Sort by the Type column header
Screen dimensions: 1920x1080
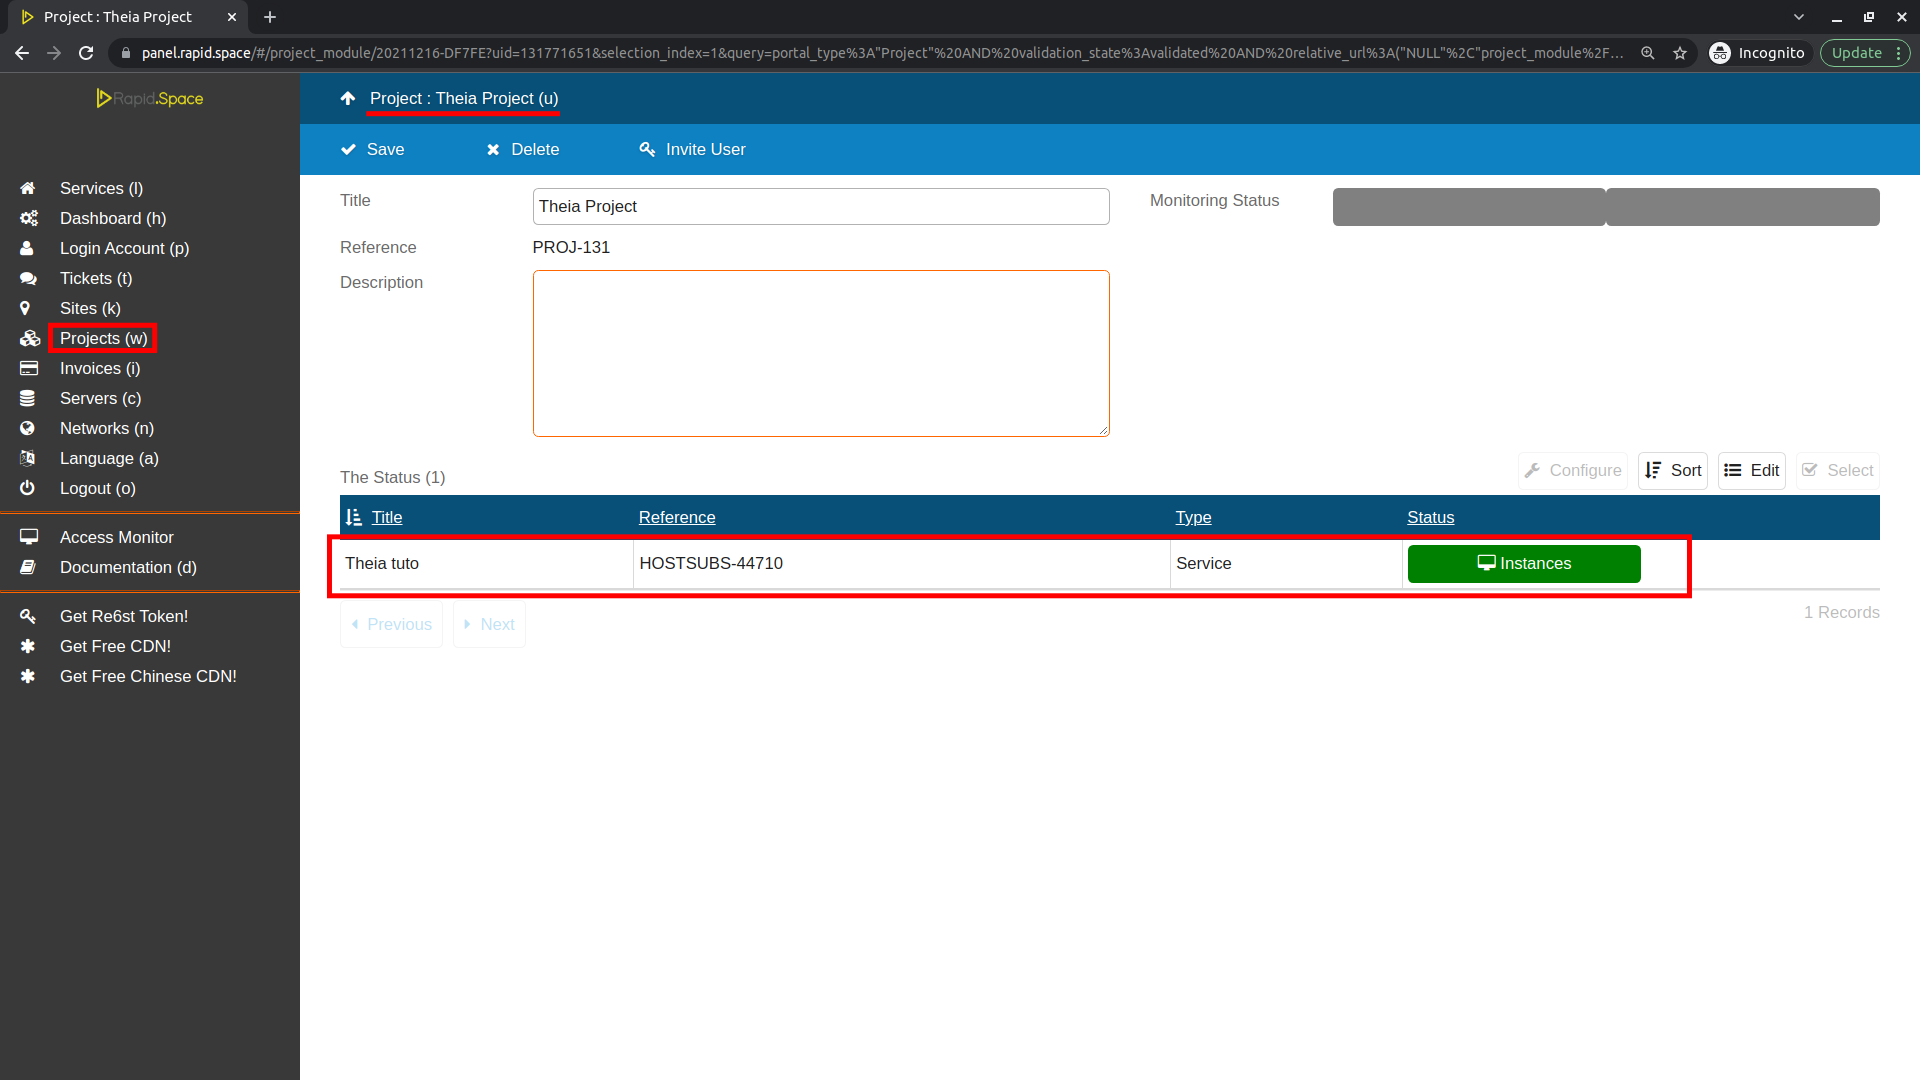tap(1193, 517)
